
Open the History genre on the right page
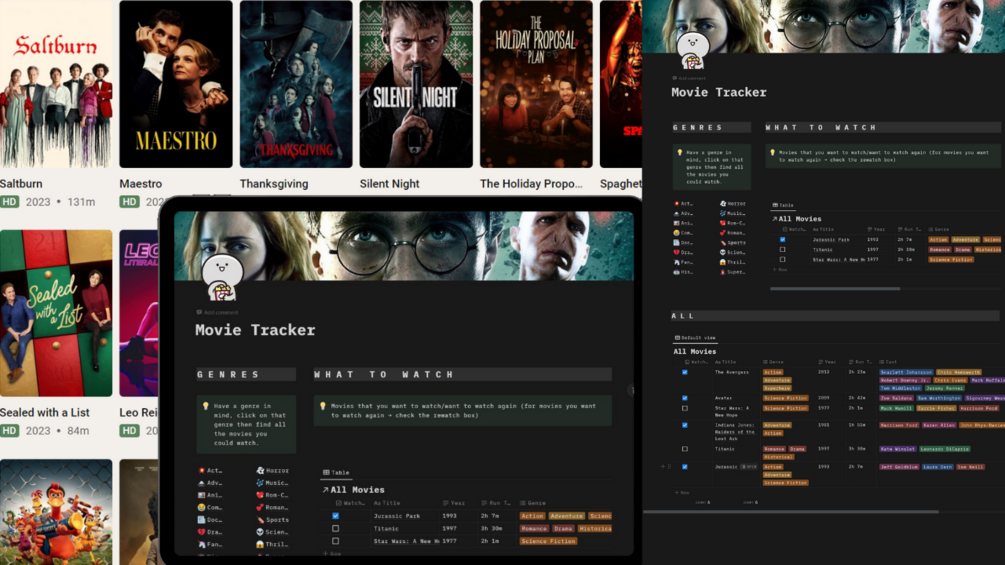(683, 272)
